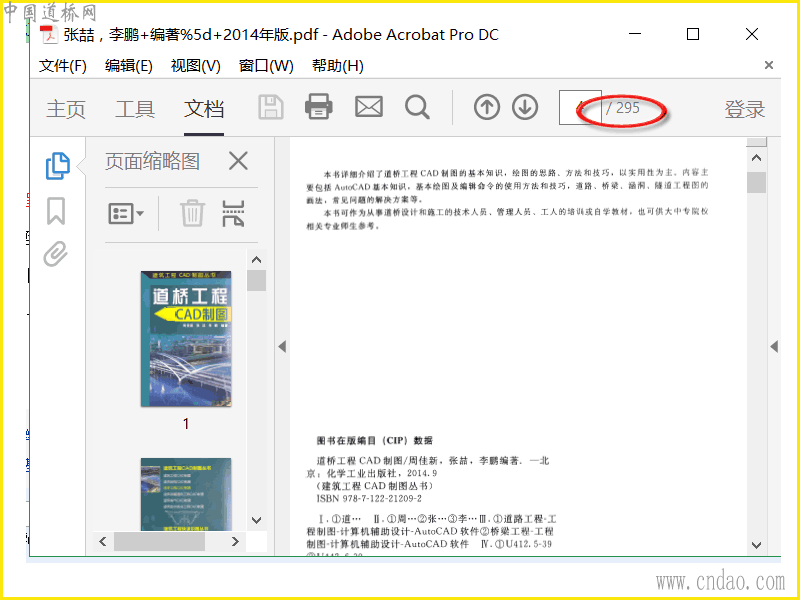Click thumbnail panel scroll down arrow
The image size is (800, 600).
pyautogui.click(x=257, y=520)
